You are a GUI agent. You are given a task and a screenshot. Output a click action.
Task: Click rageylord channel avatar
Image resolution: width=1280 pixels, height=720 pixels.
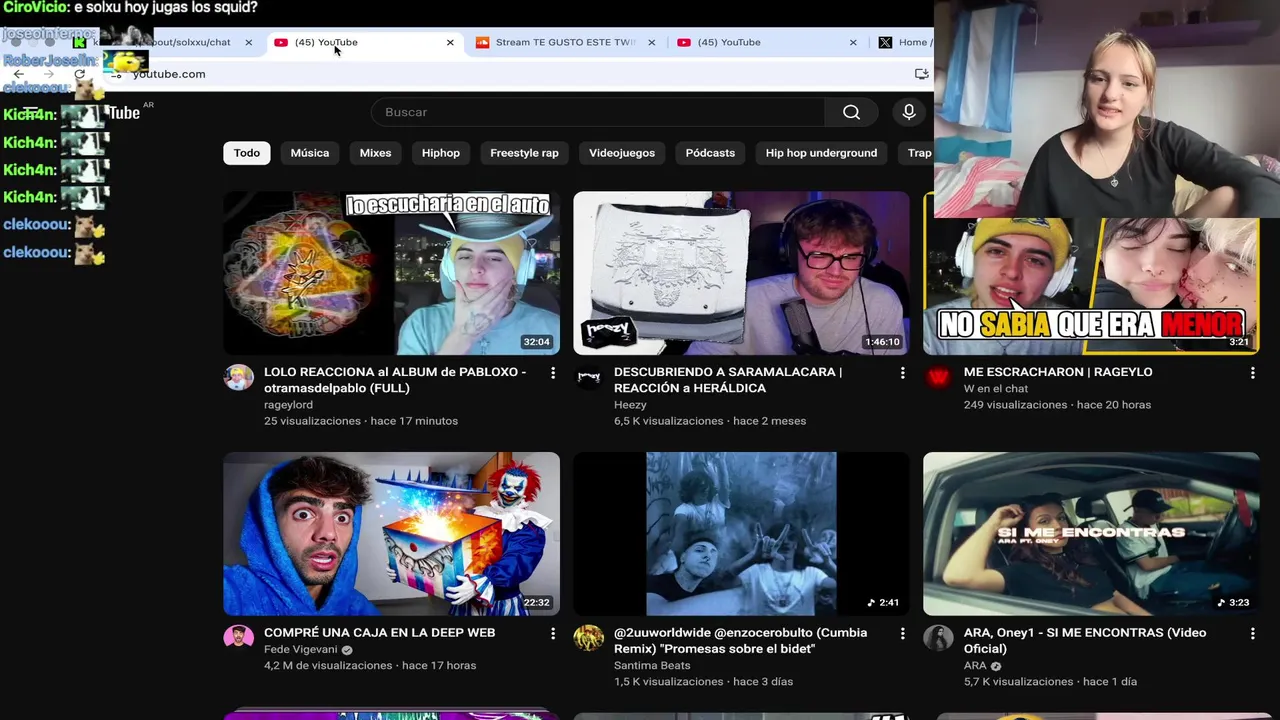(x=238, y=377)
